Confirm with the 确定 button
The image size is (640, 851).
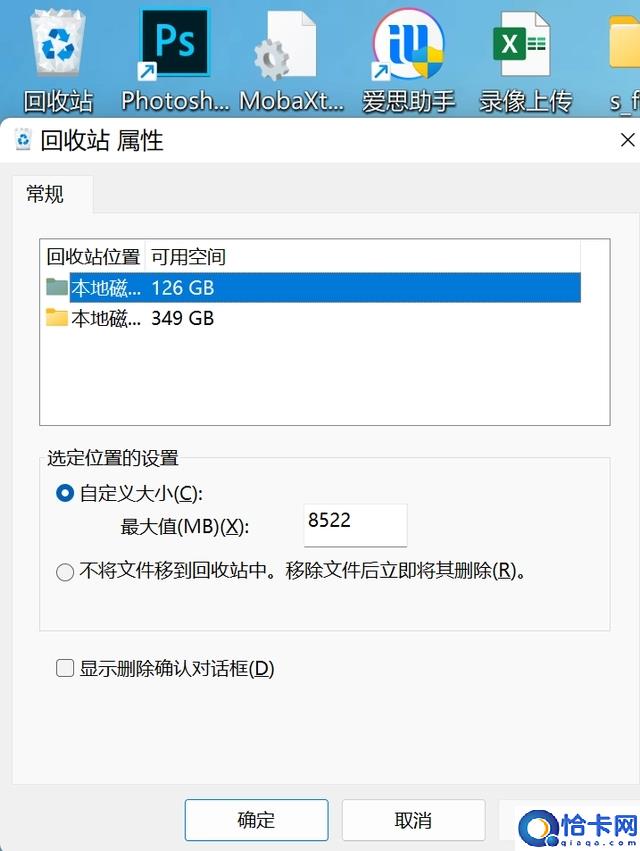(x=256, y=820)
